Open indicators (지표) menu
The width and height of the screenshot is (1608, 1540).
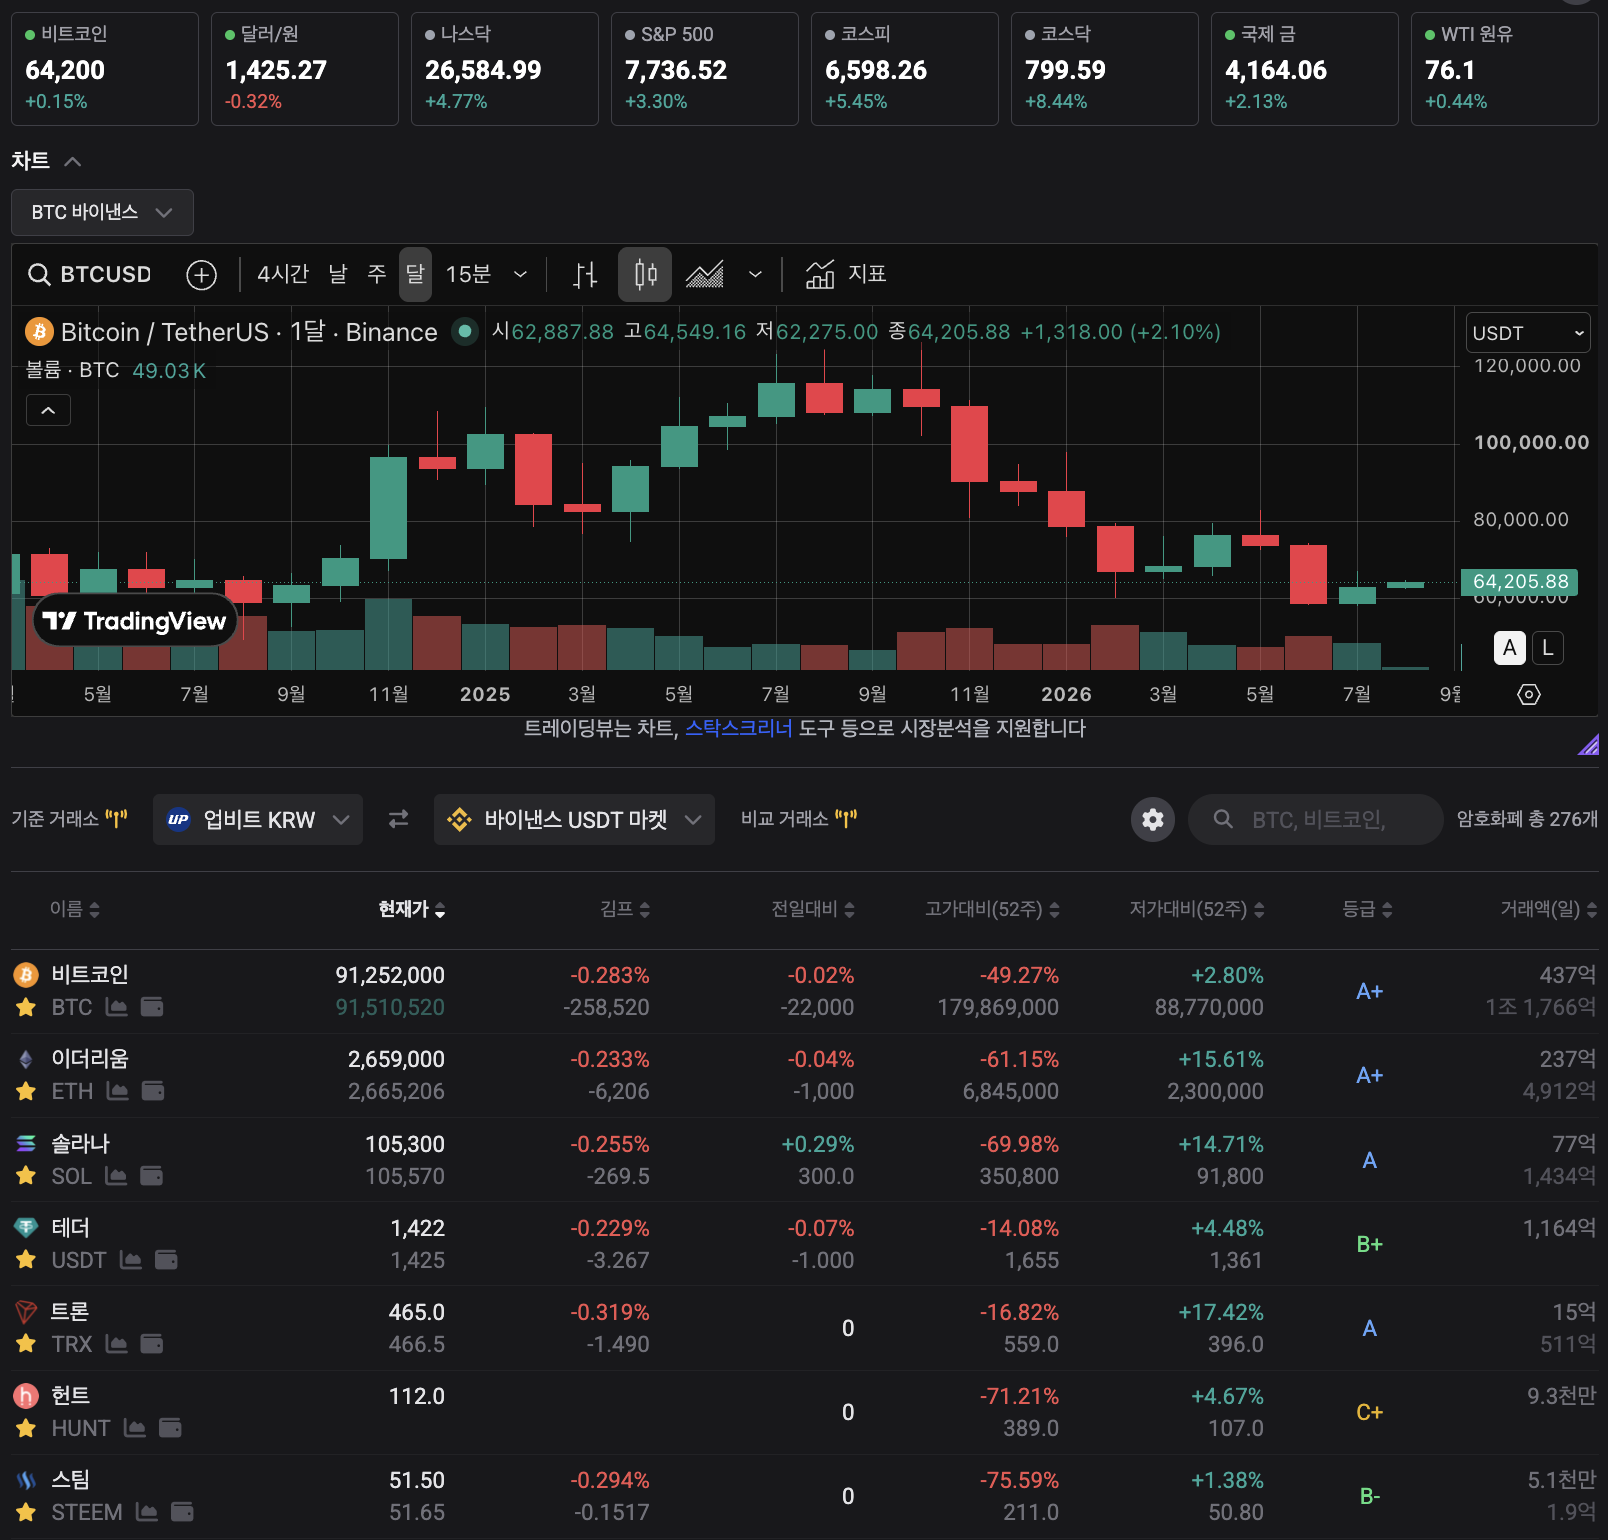pyautogui.click(x=846, y=274)
